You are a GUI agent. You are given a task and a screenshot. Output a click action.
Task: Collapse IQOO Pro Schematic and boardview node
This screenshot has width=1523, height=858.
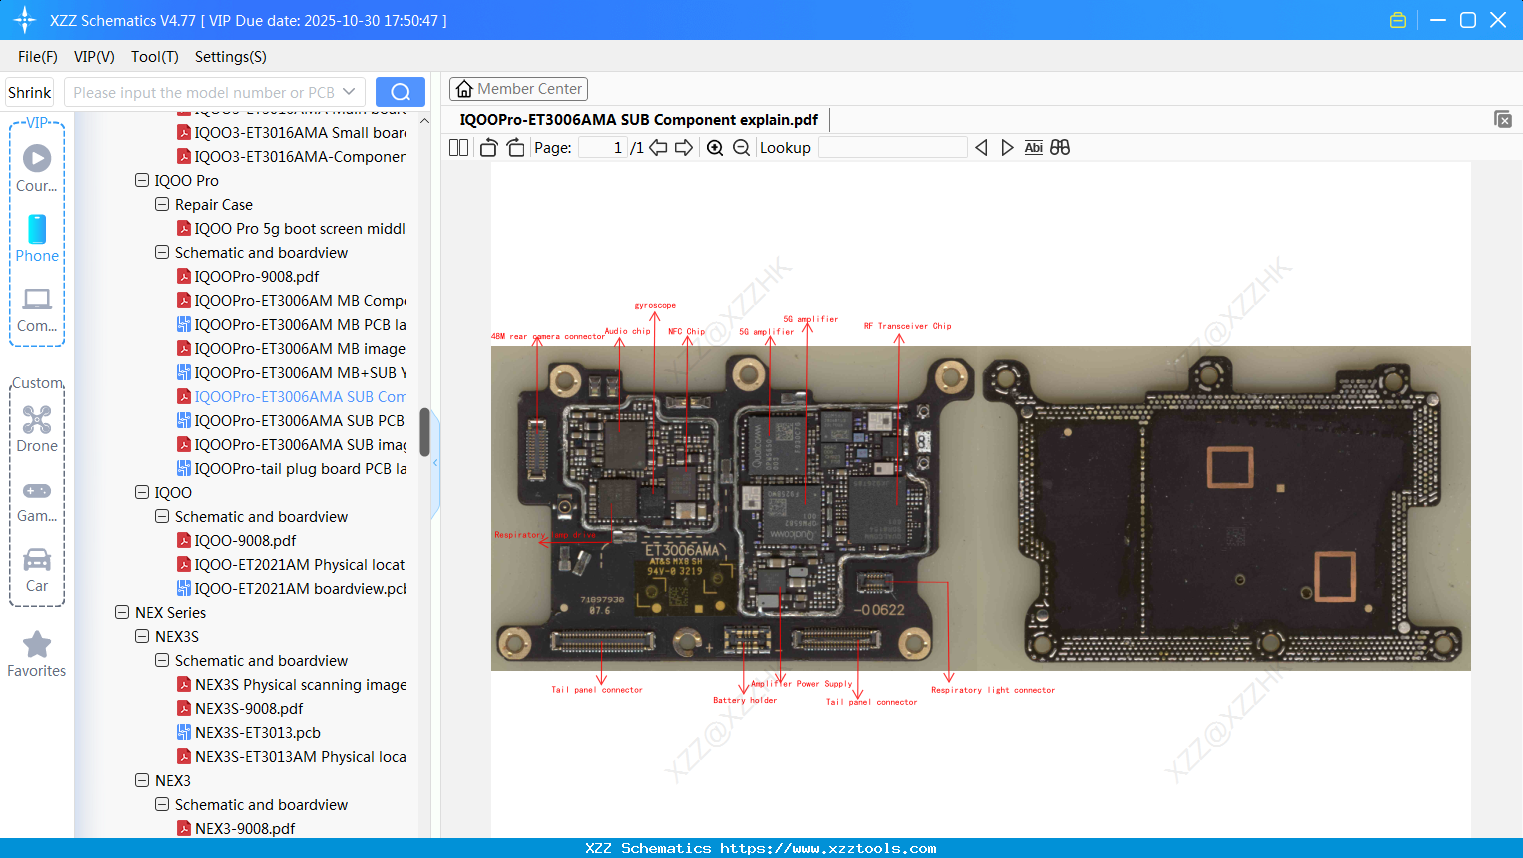(x=162, y=253)
